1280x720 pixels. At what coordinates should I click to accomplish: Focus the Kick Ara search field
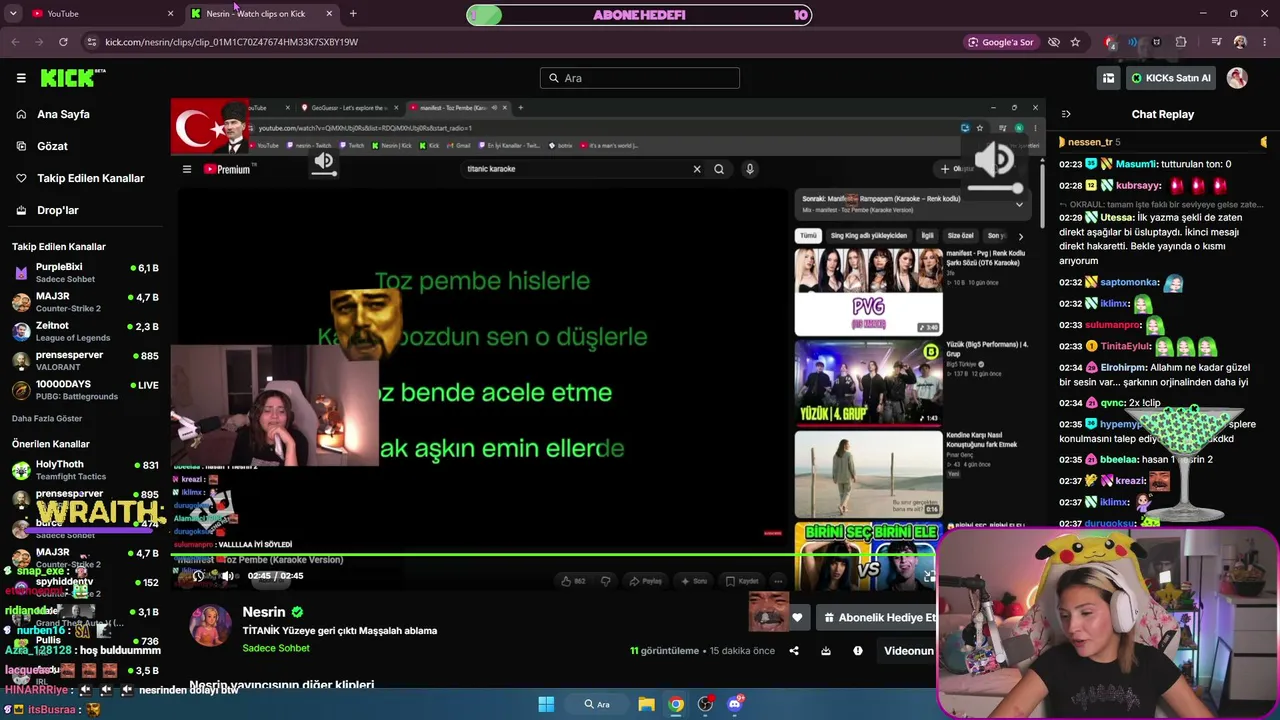click(639, 78)
